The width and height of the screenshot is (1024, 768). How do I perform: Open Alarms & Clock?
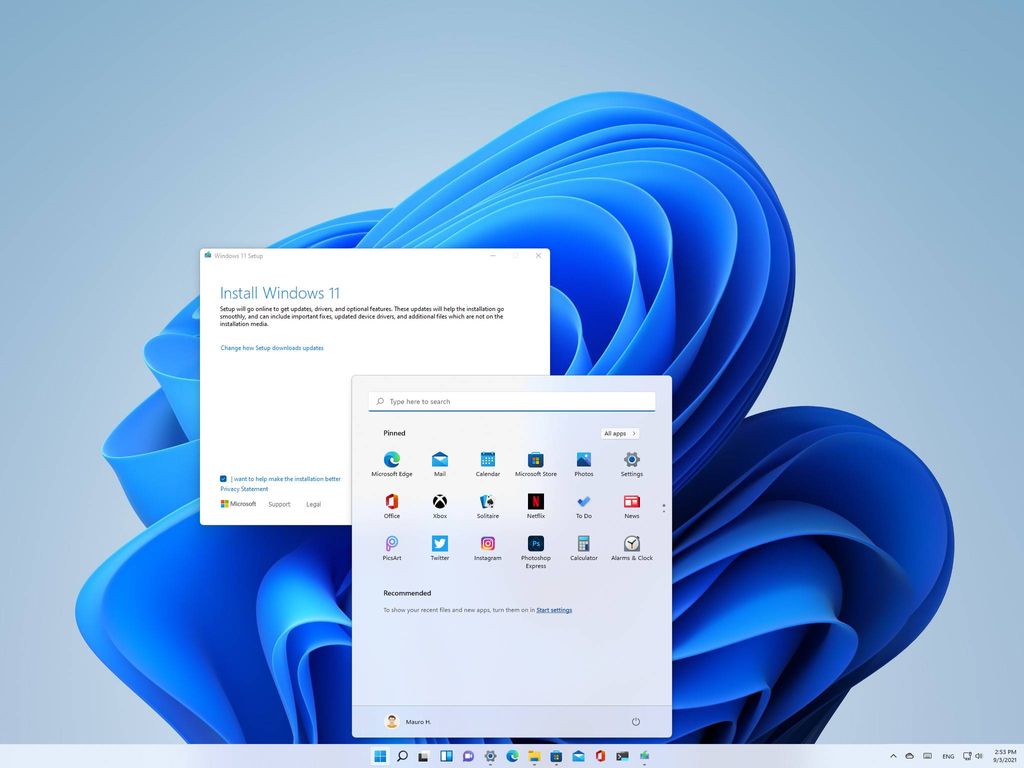(x=631, y=543)
